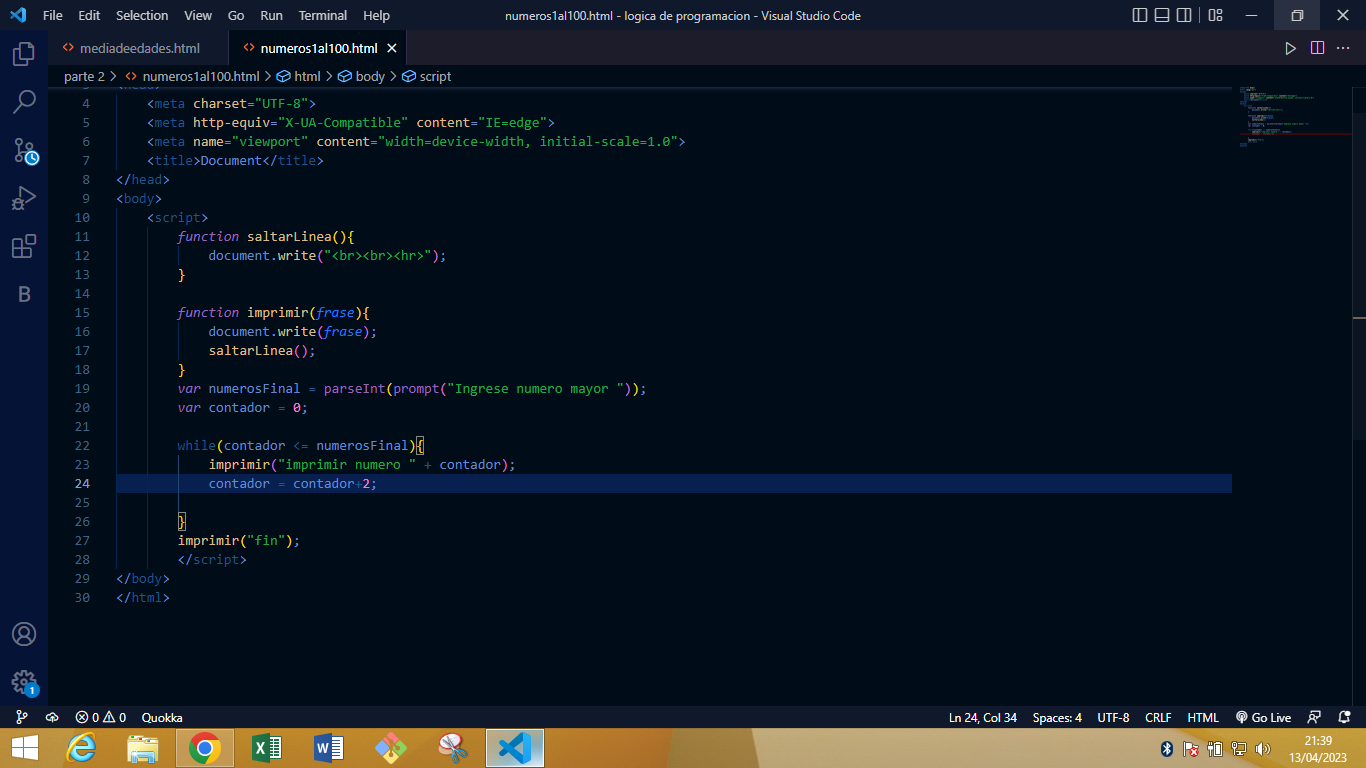Open Customize Layout icon in title bar

point(1216,15)
